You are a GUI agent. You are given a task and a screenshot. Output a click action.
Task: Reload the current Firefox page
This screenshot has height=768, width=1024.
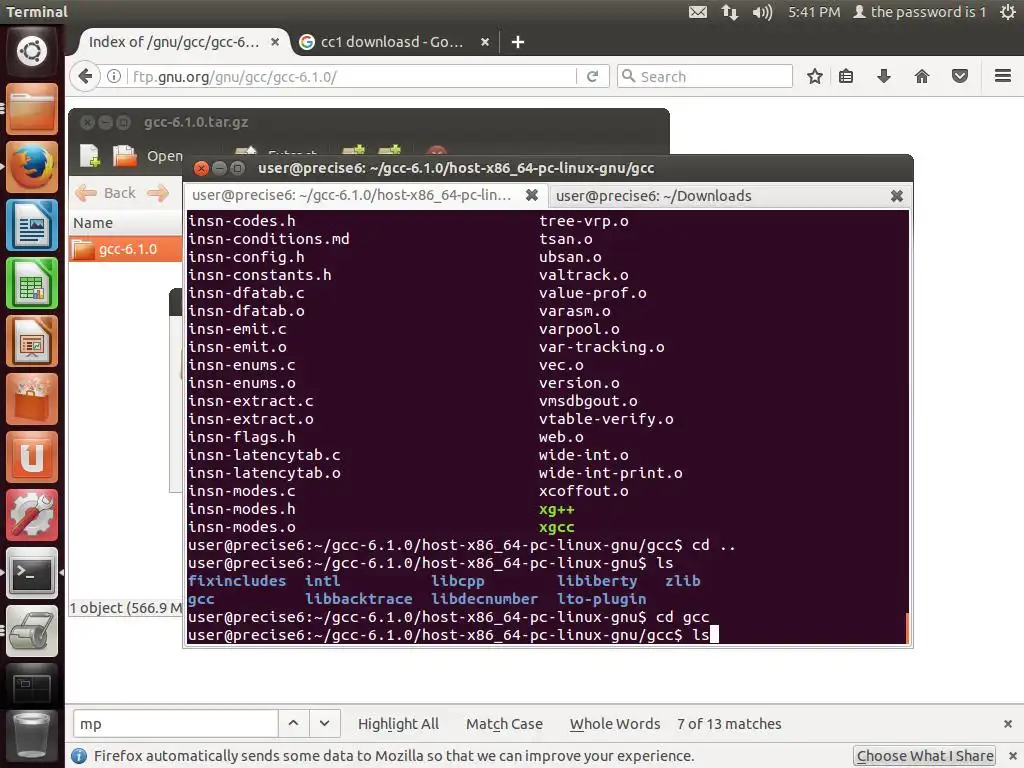[x=592, y=76]
